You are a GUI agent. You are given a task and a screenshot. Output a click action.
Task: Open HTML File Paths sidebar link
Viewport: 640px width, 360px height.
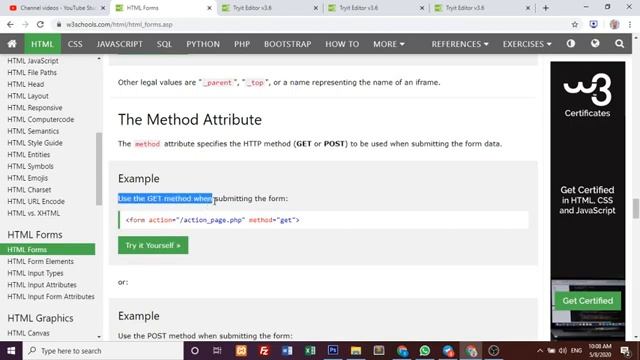tap(32, 73)
